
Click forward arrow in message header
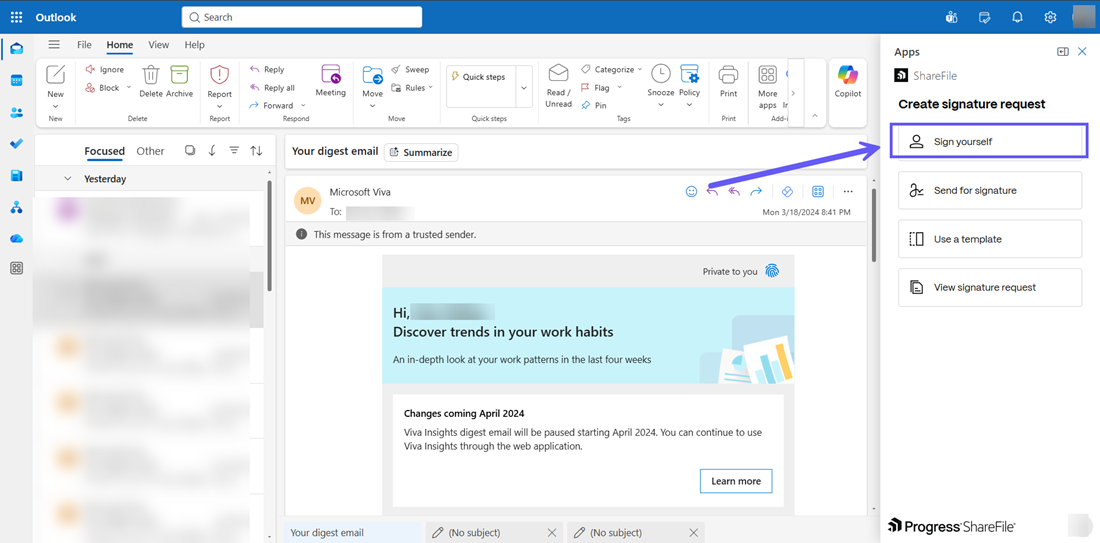point(756,192)
